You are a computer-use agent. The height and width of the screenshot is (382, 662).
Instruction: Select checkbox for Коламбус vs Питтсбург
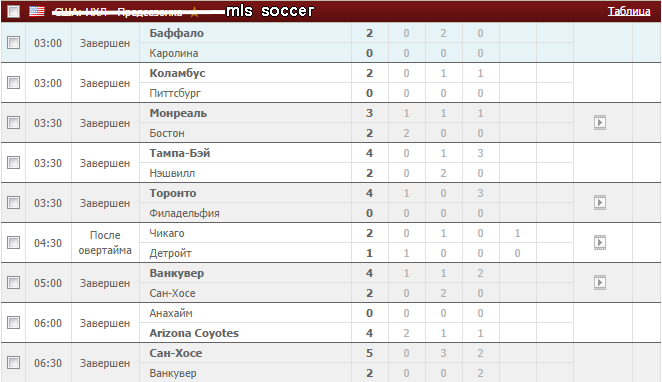click(x=14, y=83)
